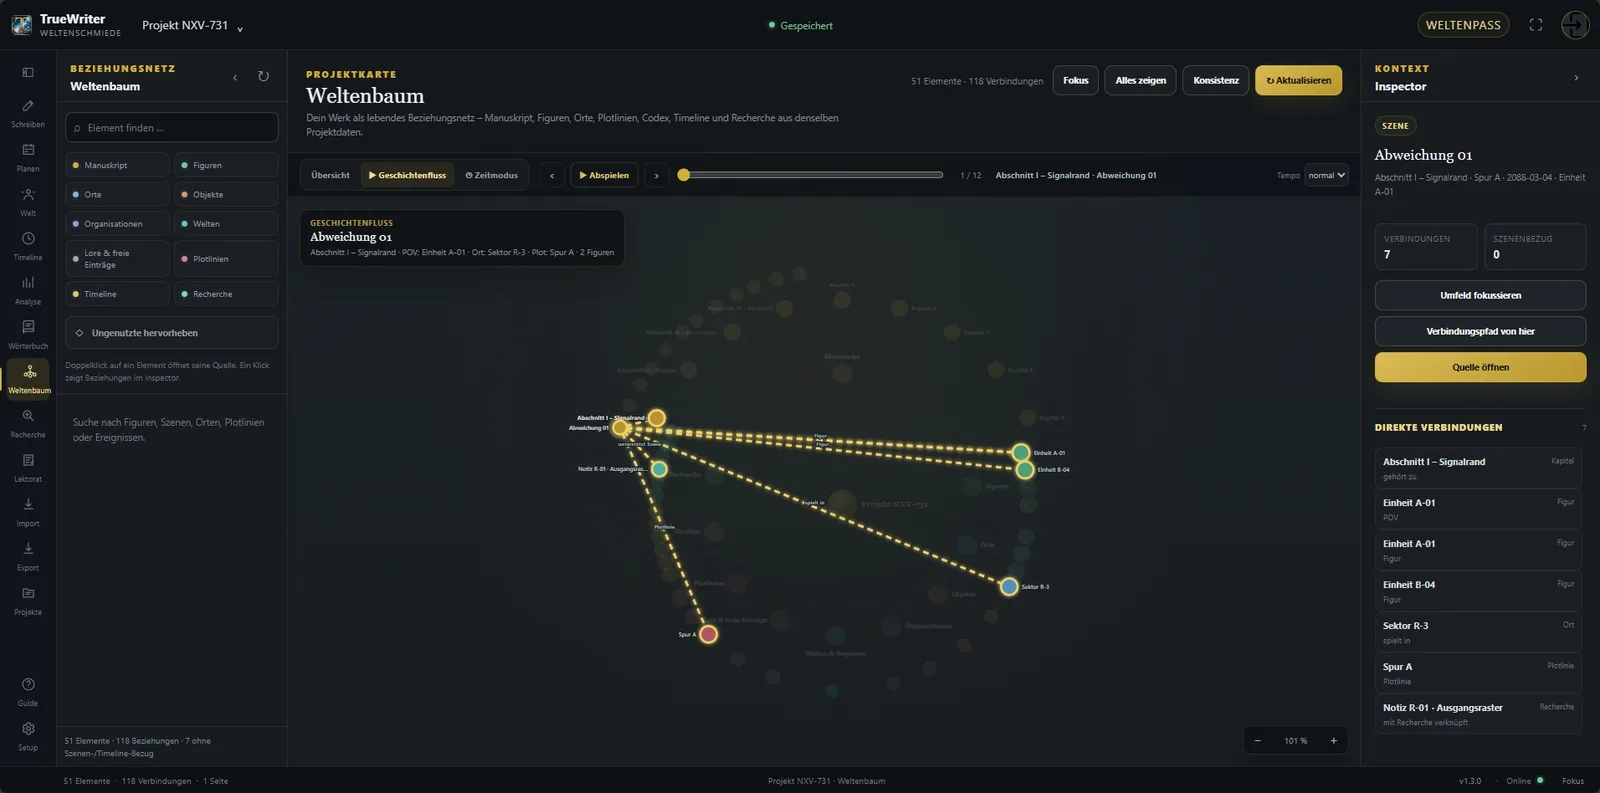Open the Schreiben pen icon in sidebar
Viewport: 1600px width, 793px height.
click(x=28, y=106)
